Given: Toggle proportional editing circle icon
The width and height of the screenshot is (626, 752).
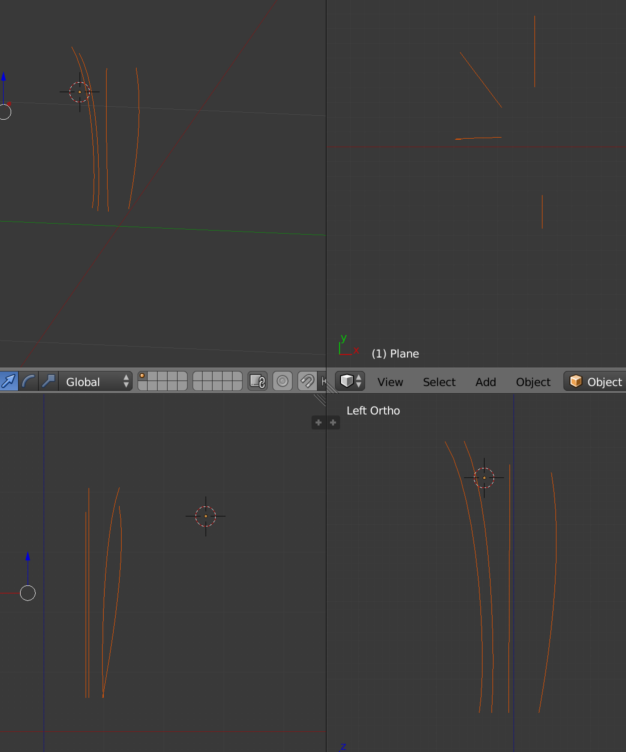Looking at the screenshot, I should click(x=283, y=381).
